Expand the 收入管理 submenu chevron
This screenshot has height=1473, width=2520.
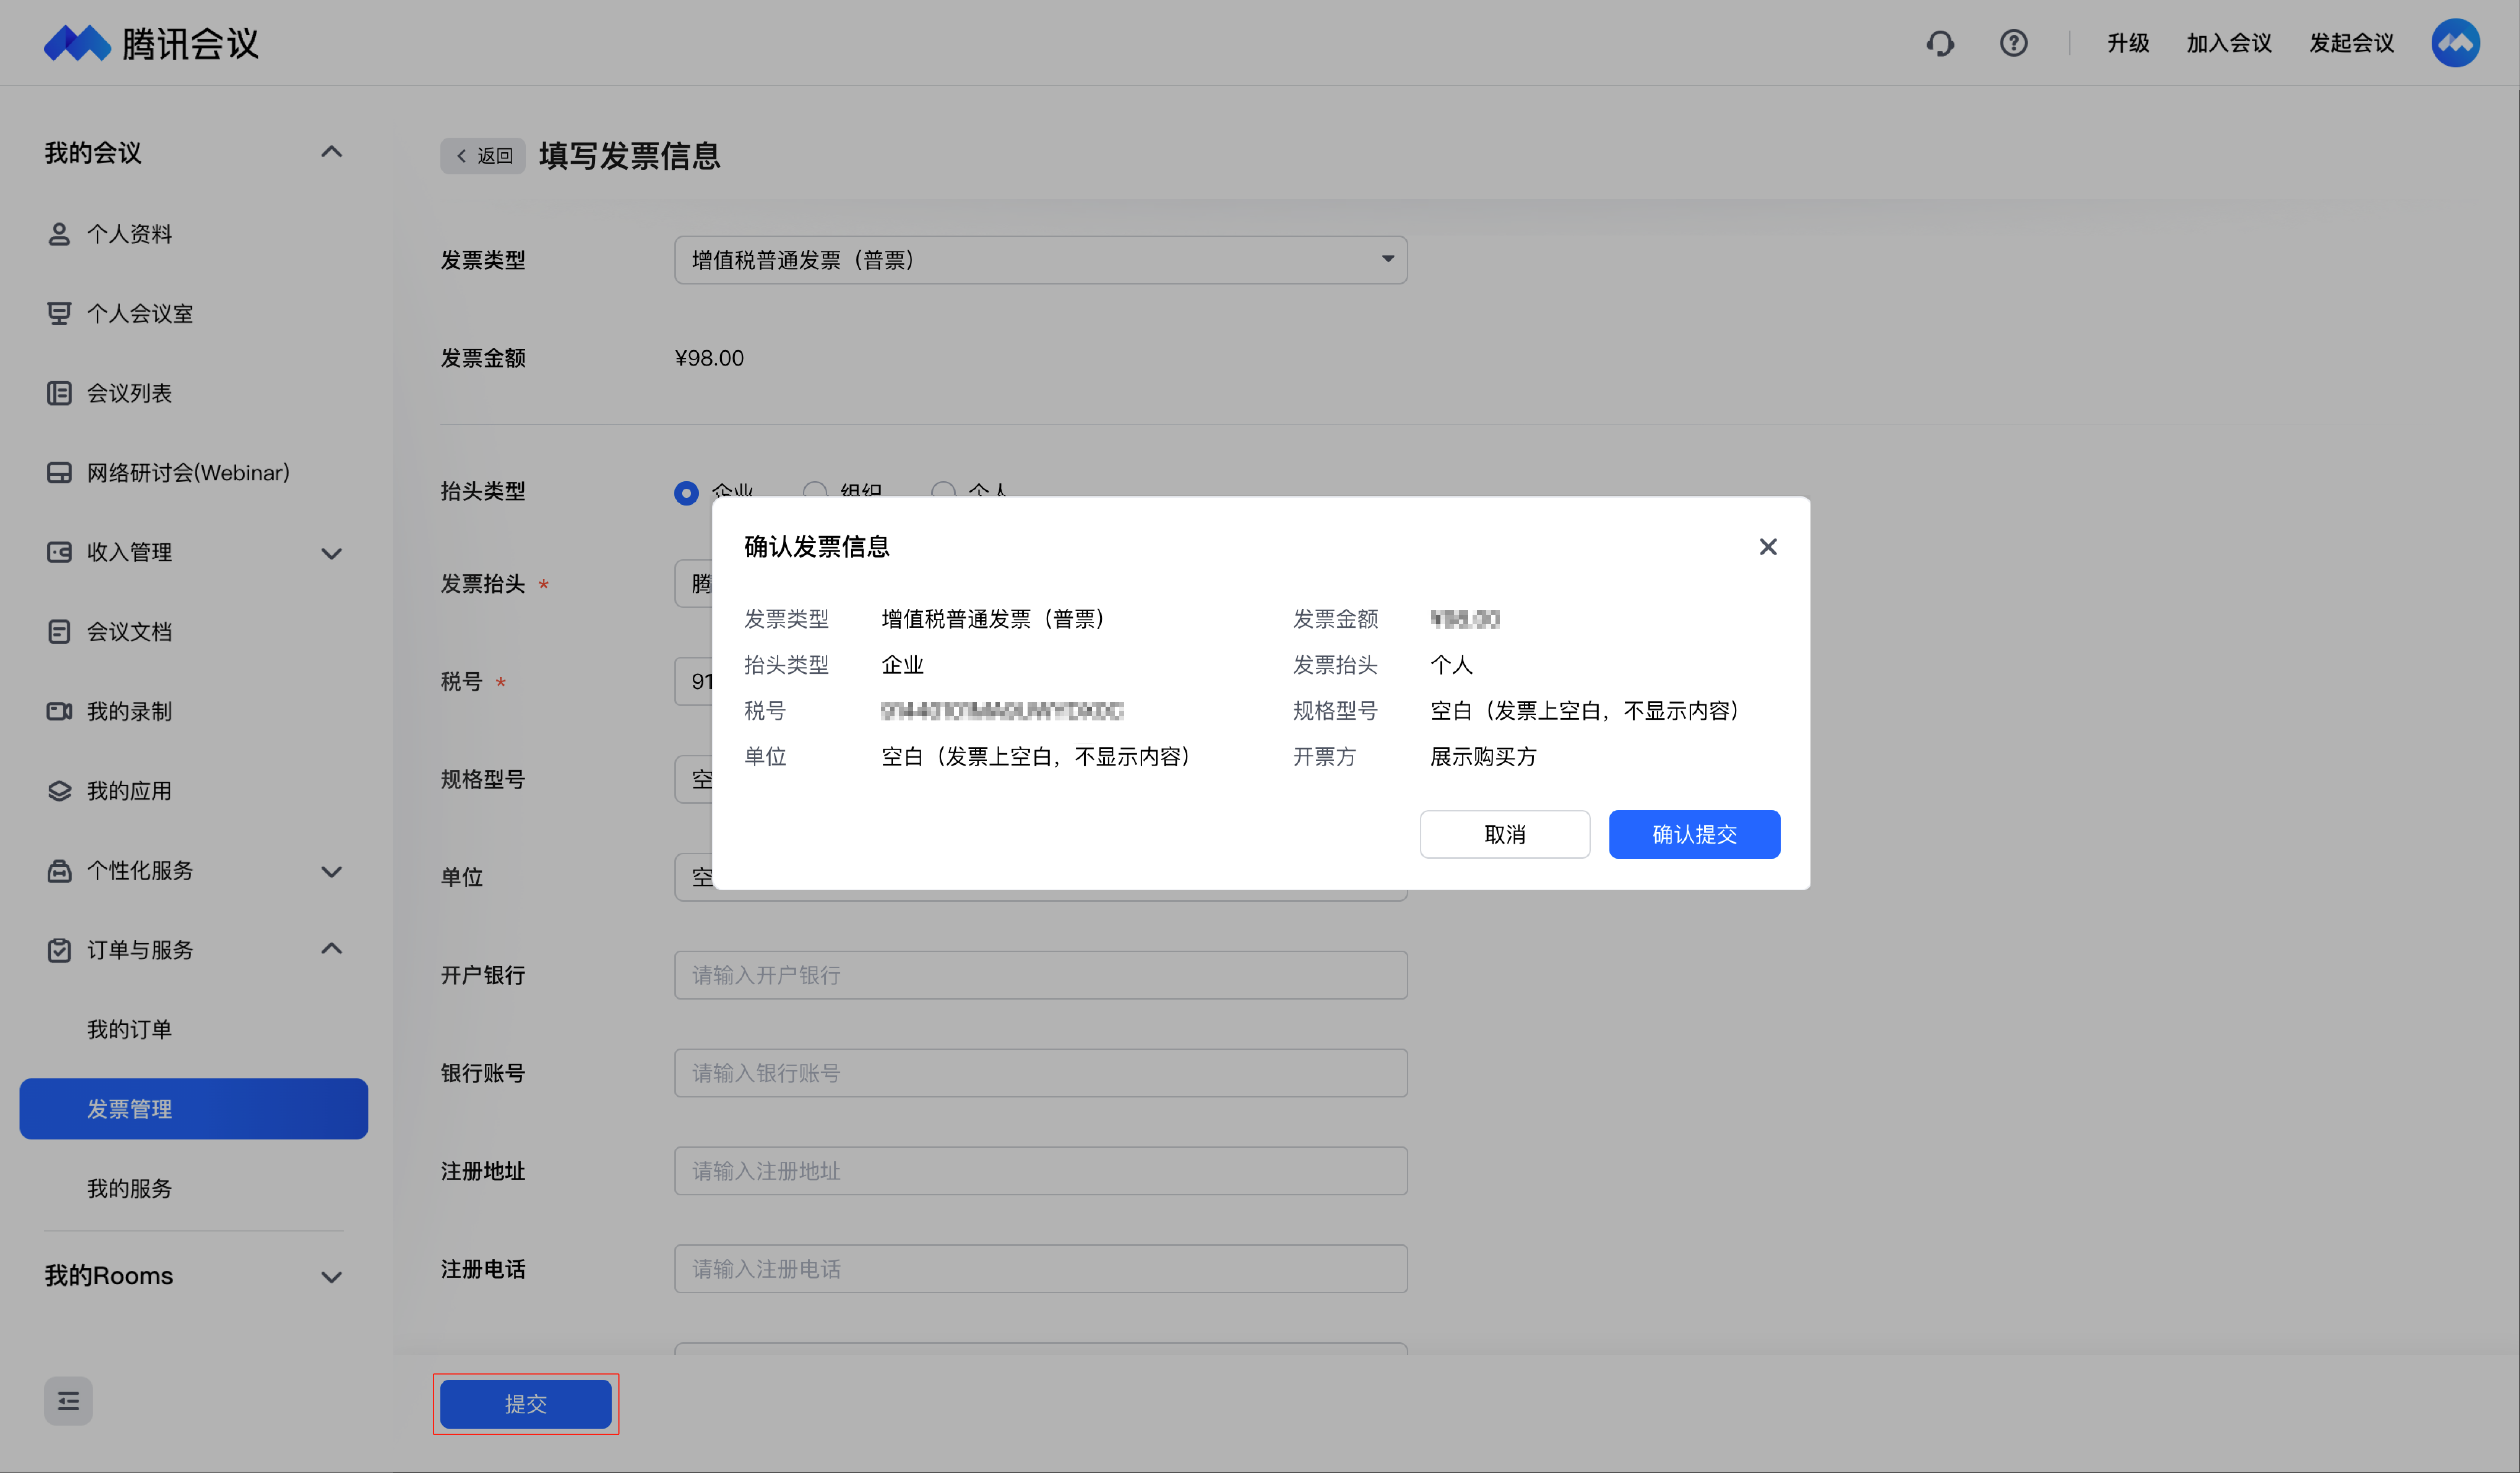(x=331, y=553)
